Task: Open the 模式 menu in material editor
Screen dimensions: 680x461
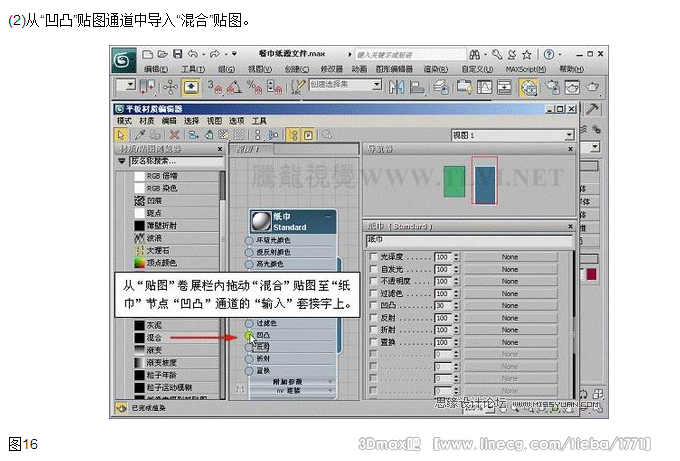Action: (124, 120)
